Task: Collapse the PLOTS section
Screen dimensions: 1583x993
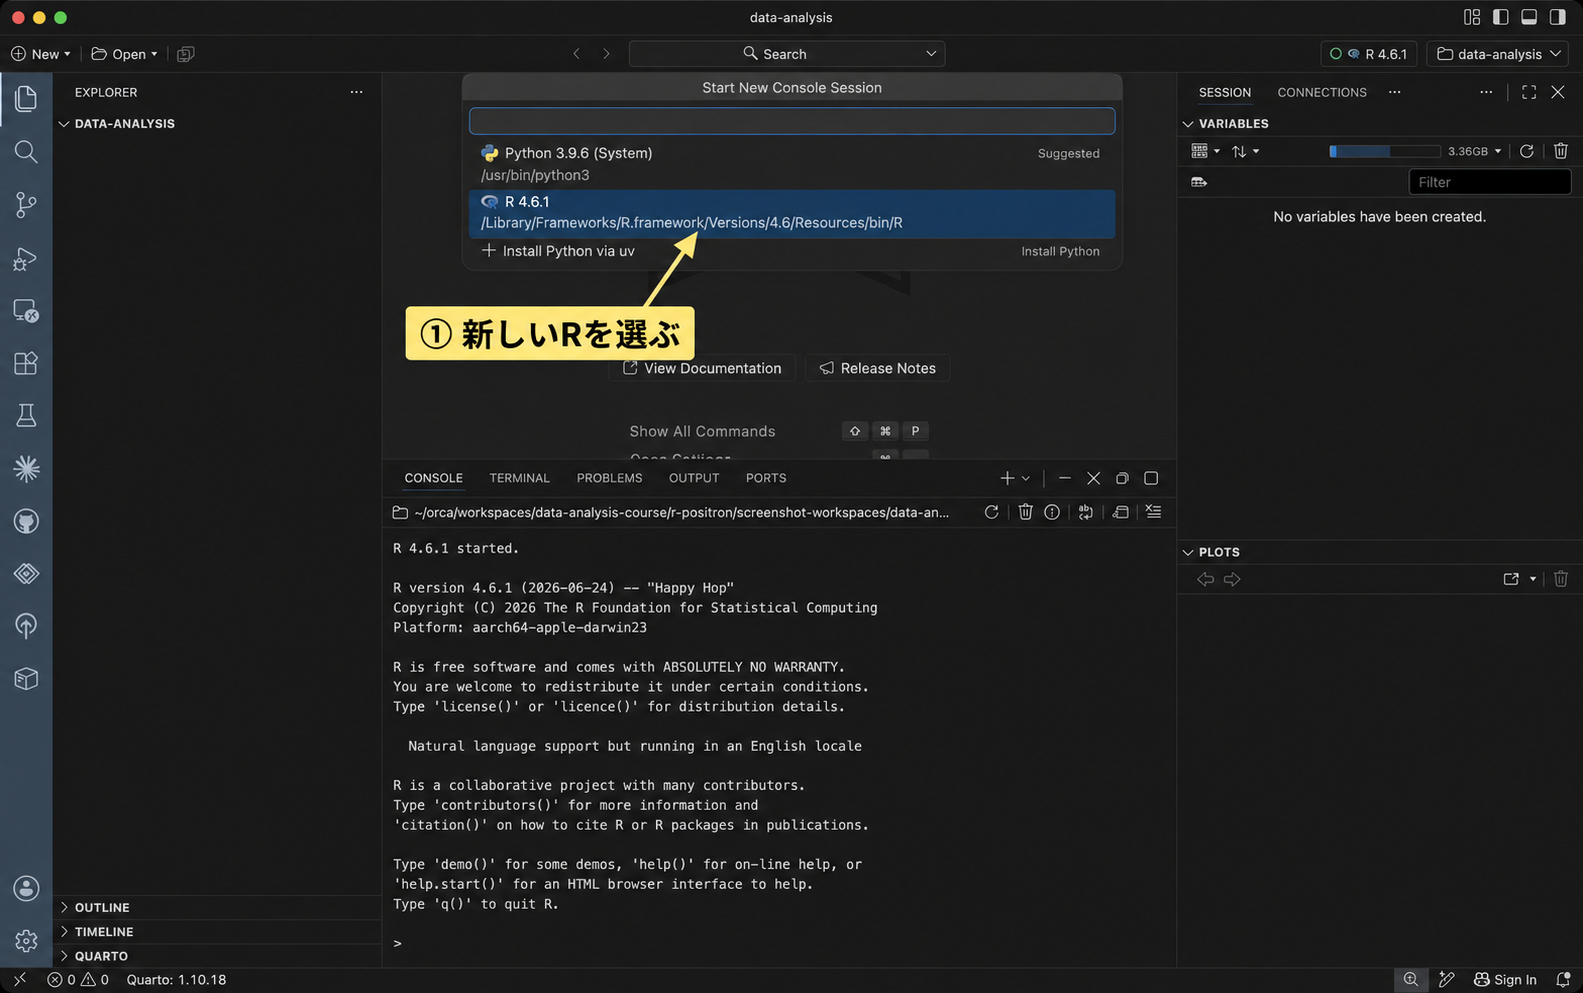Action: pos(1188,552)
